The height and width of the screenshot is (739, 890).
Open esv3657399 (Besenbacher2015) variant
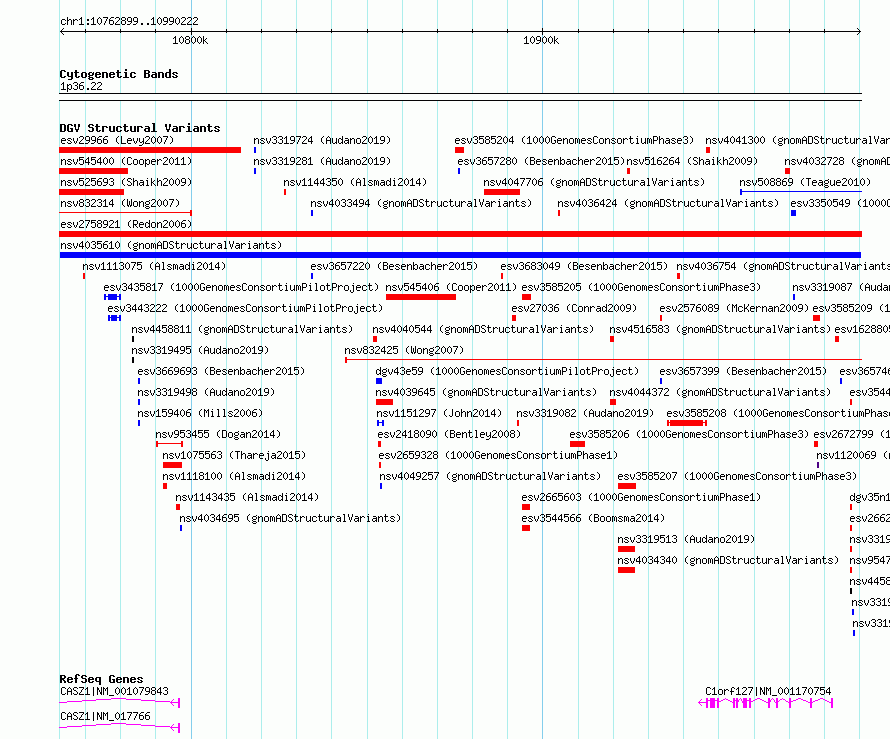click(x=742, y=371)
